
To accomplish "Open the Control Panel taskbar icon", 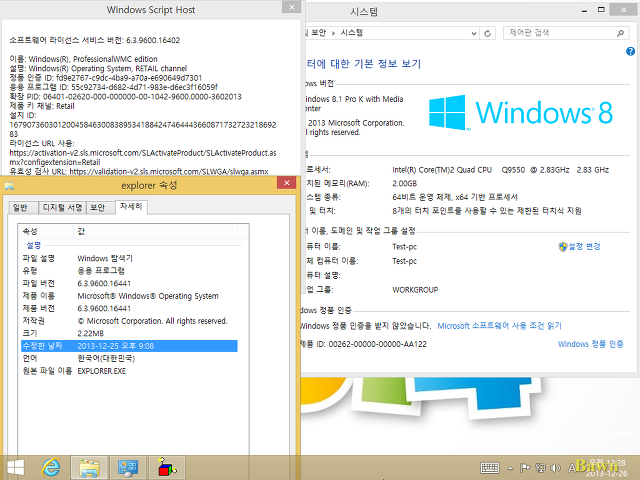I will tap(128, 468).
